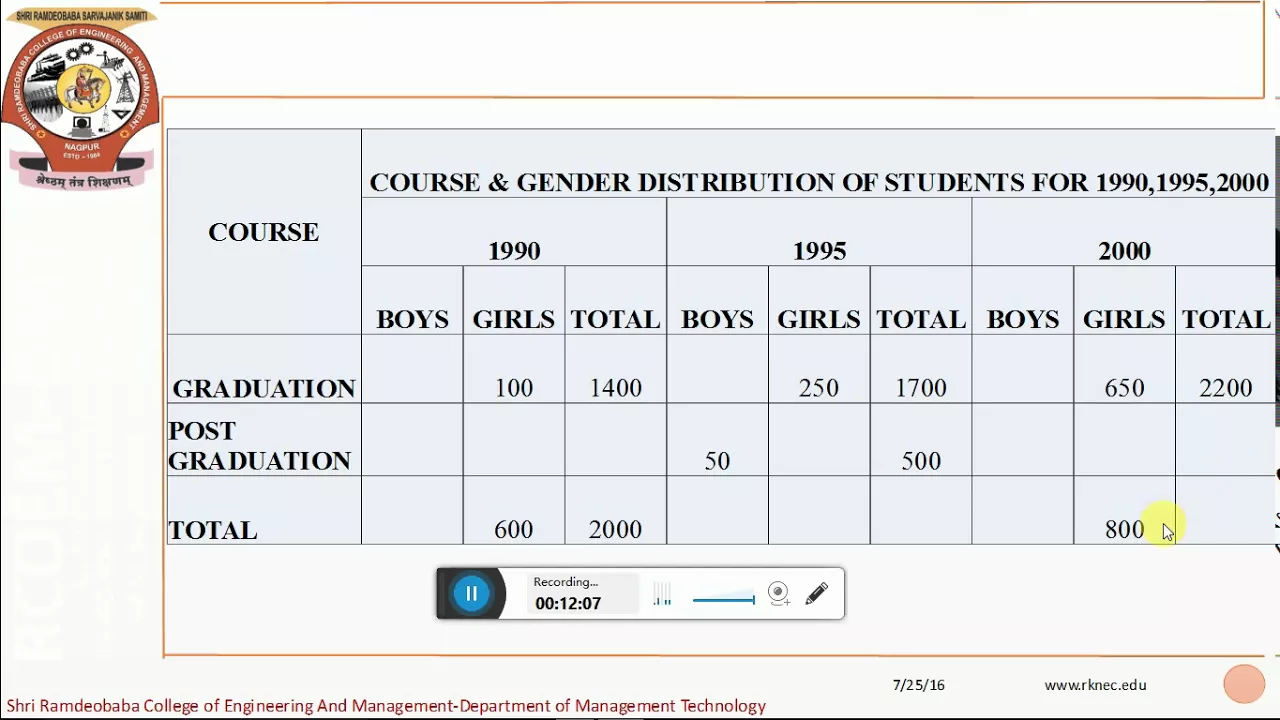Click the www.rknec.edu footer text
This screenshot has width=1280, height=720.
pyautogui.click(x=1095, y=685)
